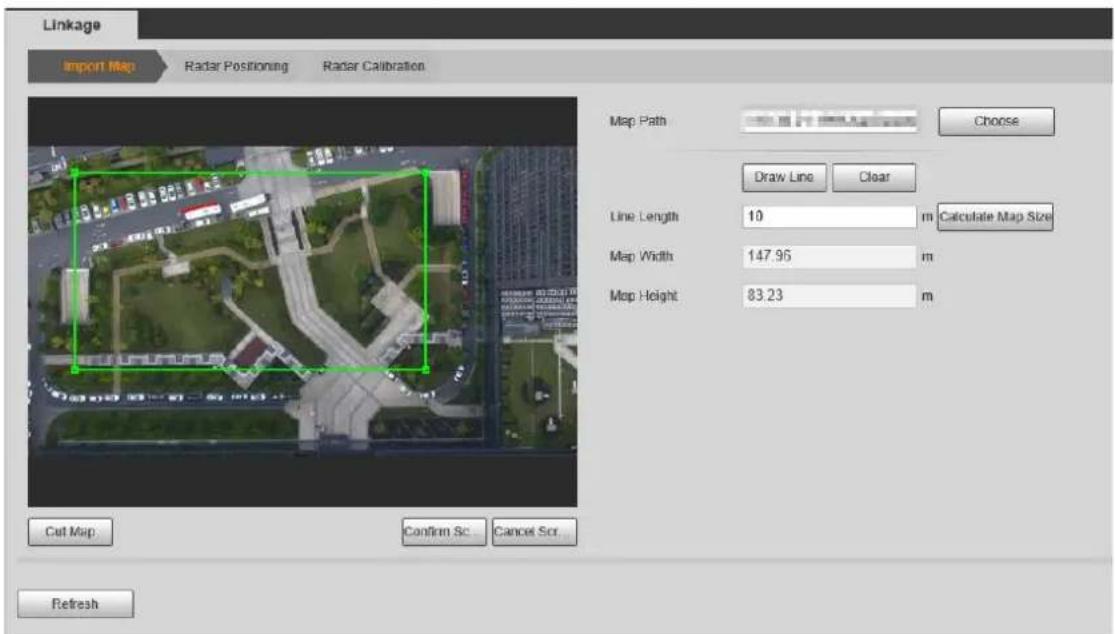The height and width of the screenshot is (634, 1115).
Task: Click the Map Path field
Action: tap(828, 121)
